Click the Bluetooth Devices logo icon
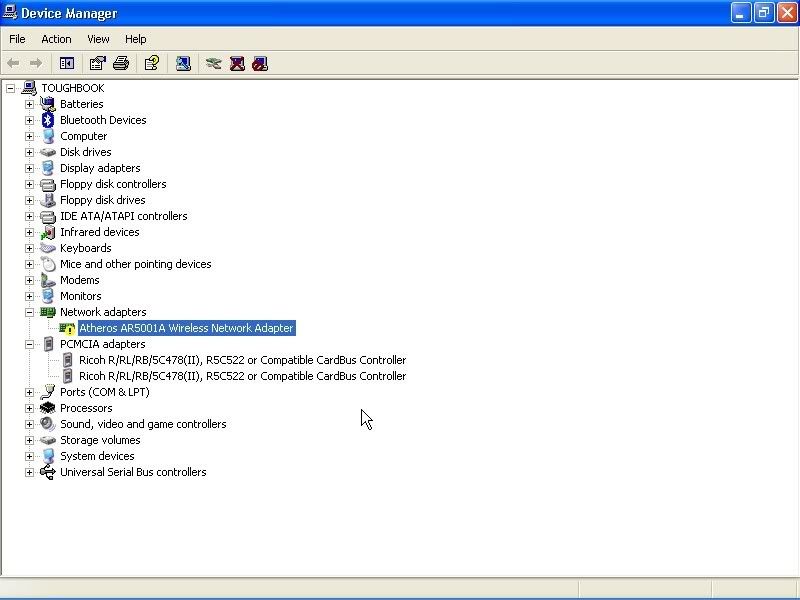The height and width of the screenshot is (600, 800). pyautogui.click(x=48, y=120)
